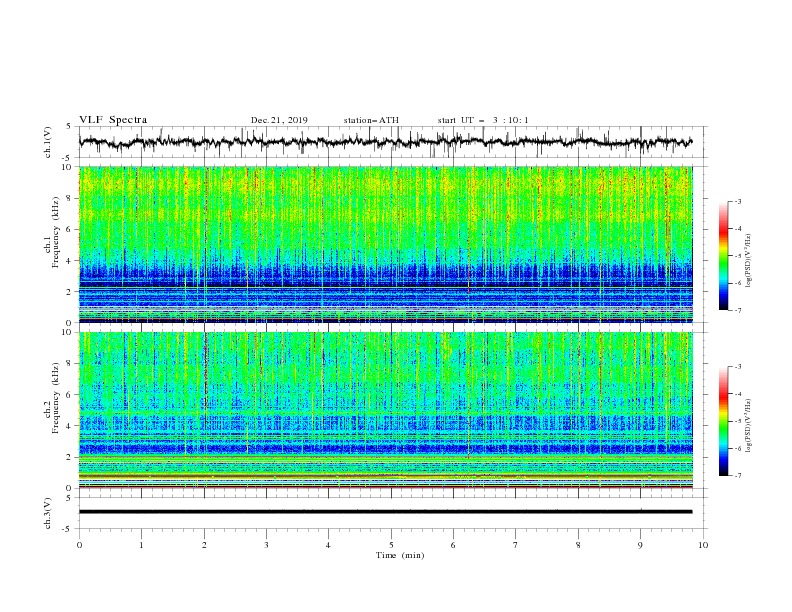Click the 'Time (min)' axis label
Screen dimensions: 792x612
(x=400, y=555)
